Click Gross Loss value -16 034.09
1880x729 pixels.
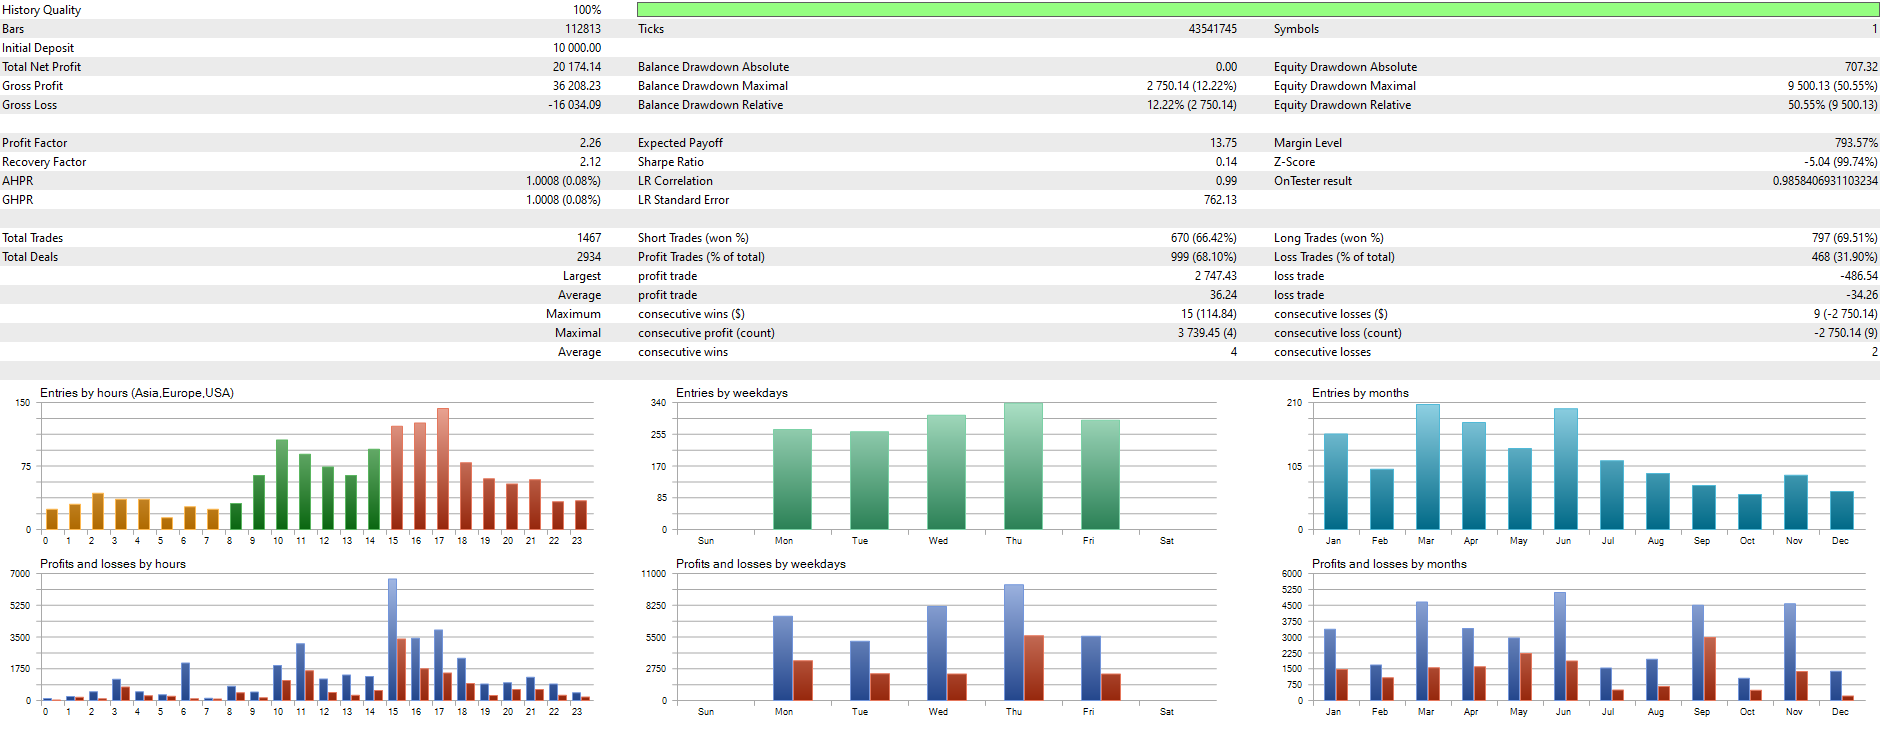(575, 105)
